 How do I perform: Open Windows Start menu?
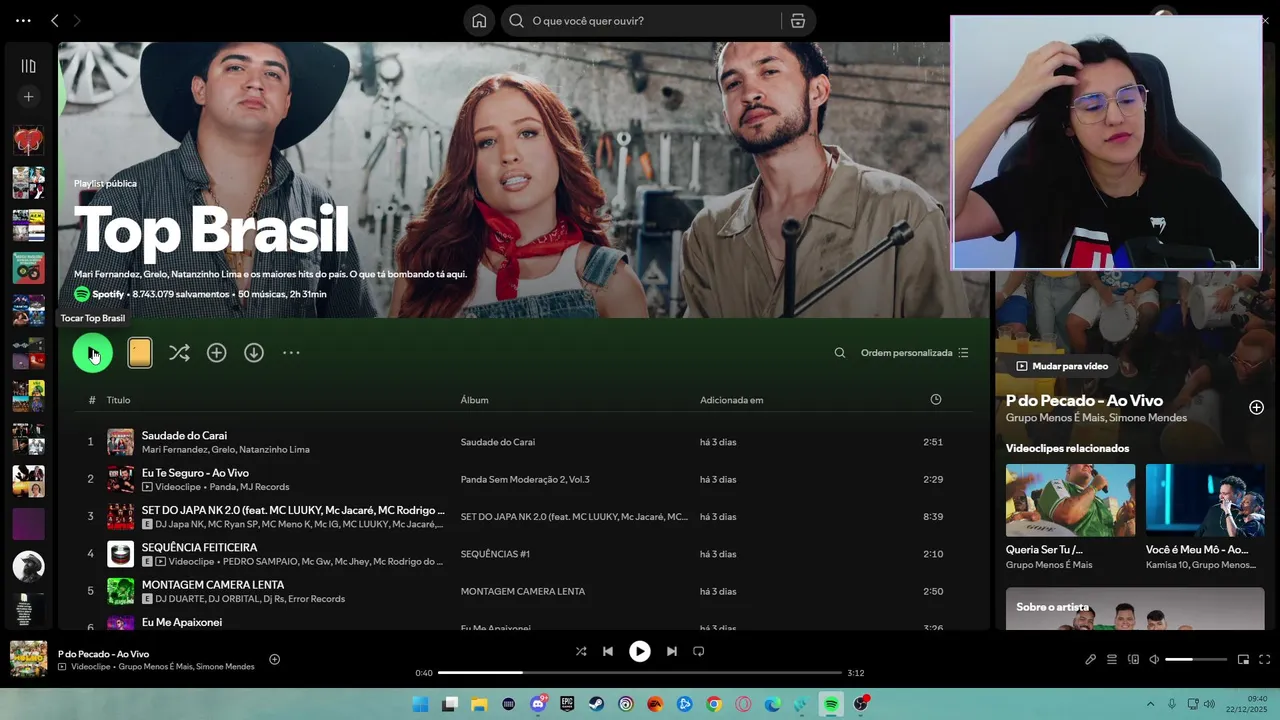[x=421, y=704]
